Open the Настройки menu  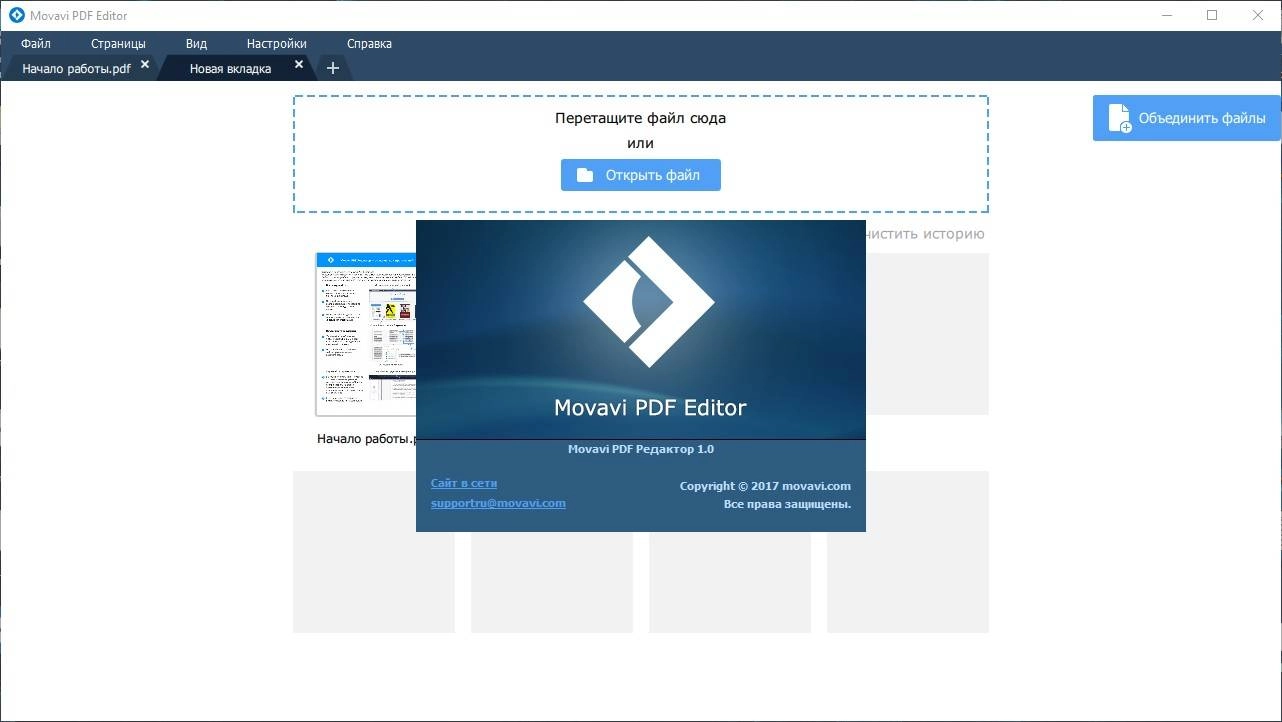(x=276, y=44)
